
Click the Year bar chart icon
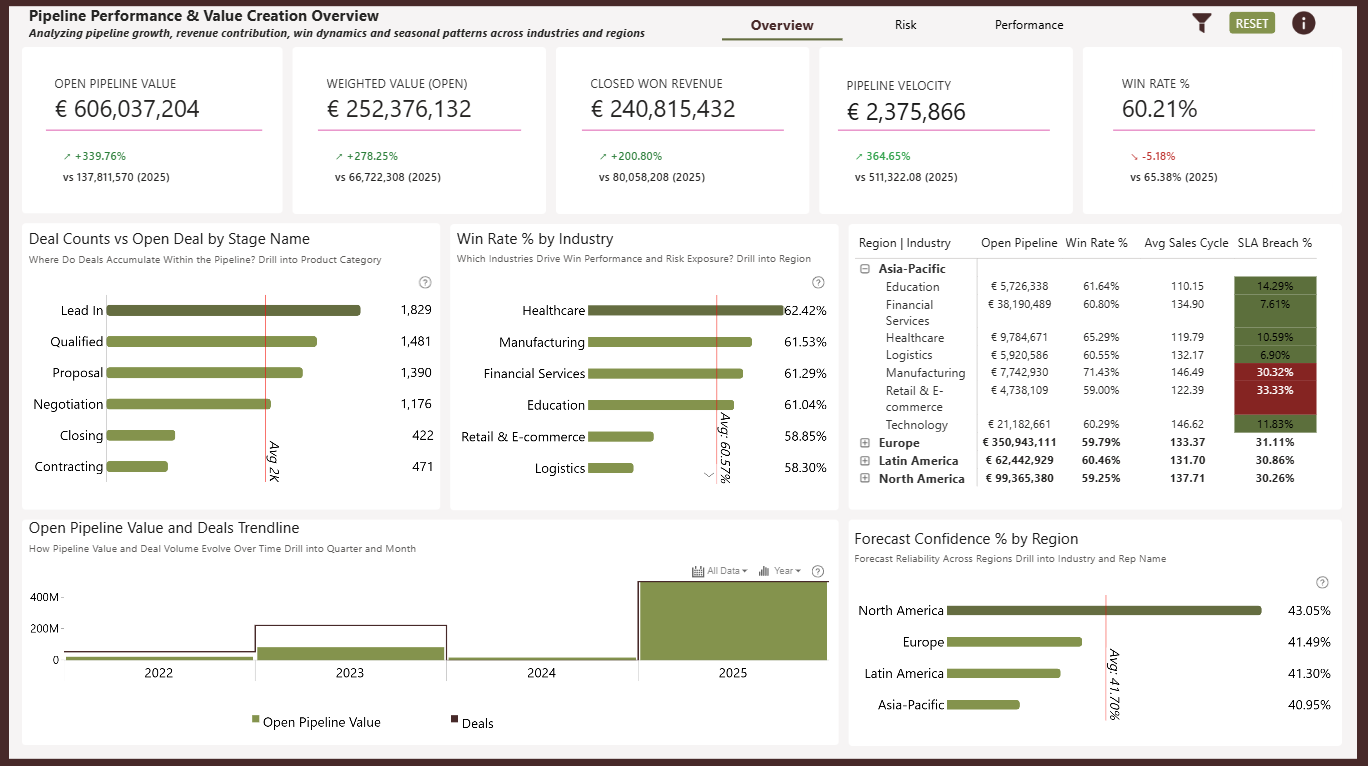click(764, 571)
